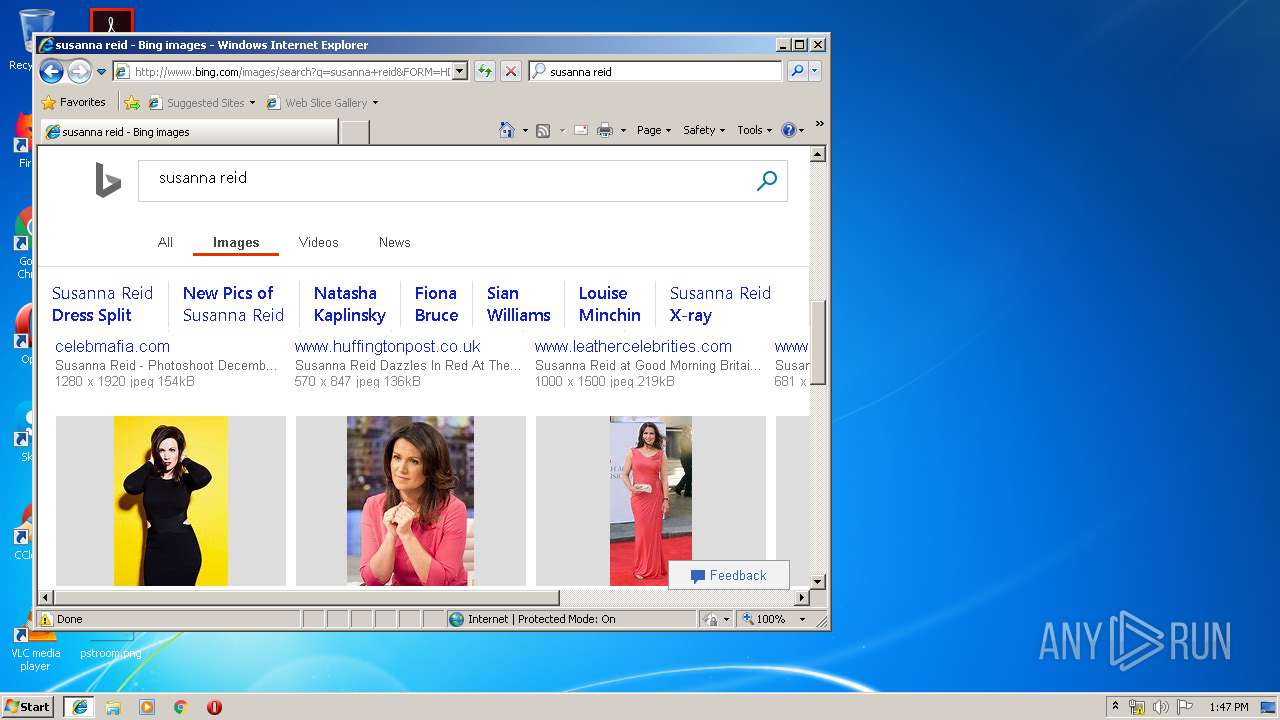
Task: Open the Natasha Kaplinsky related search
Action: click(x=349, y=304)
